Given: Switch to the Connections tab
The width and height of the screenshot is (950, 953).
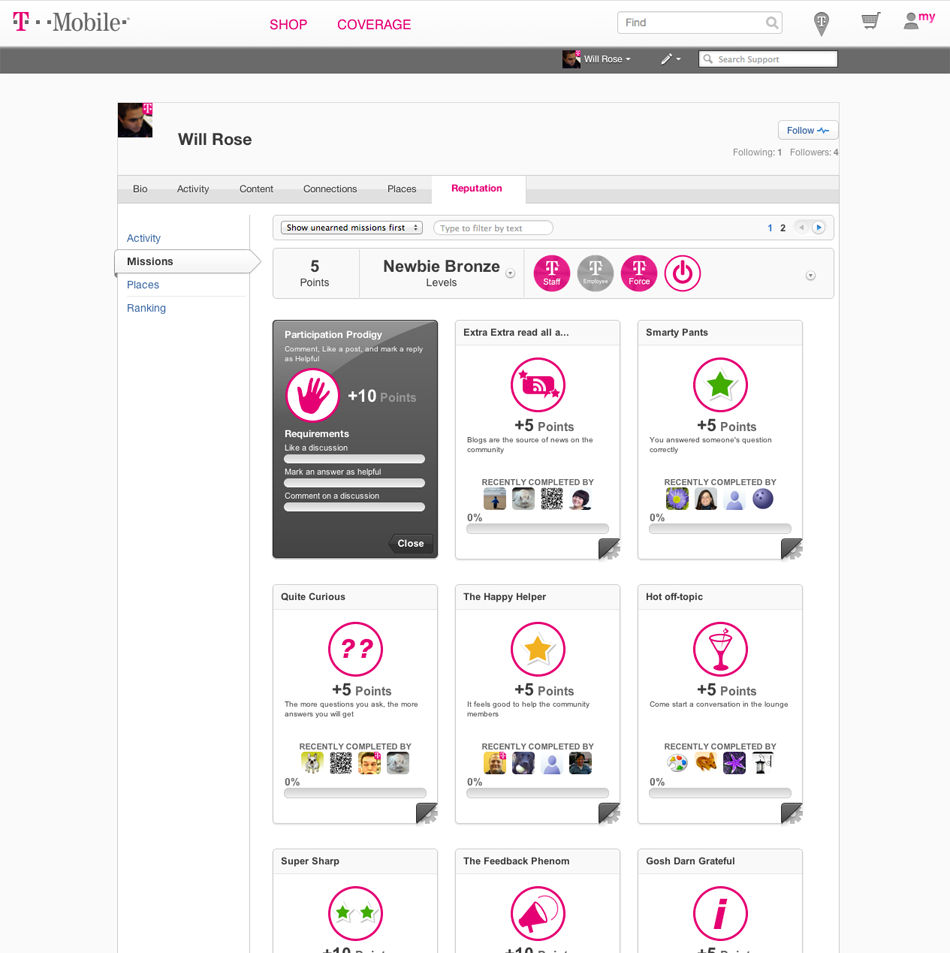Looking at the screenshot, I should coord(330,189).
